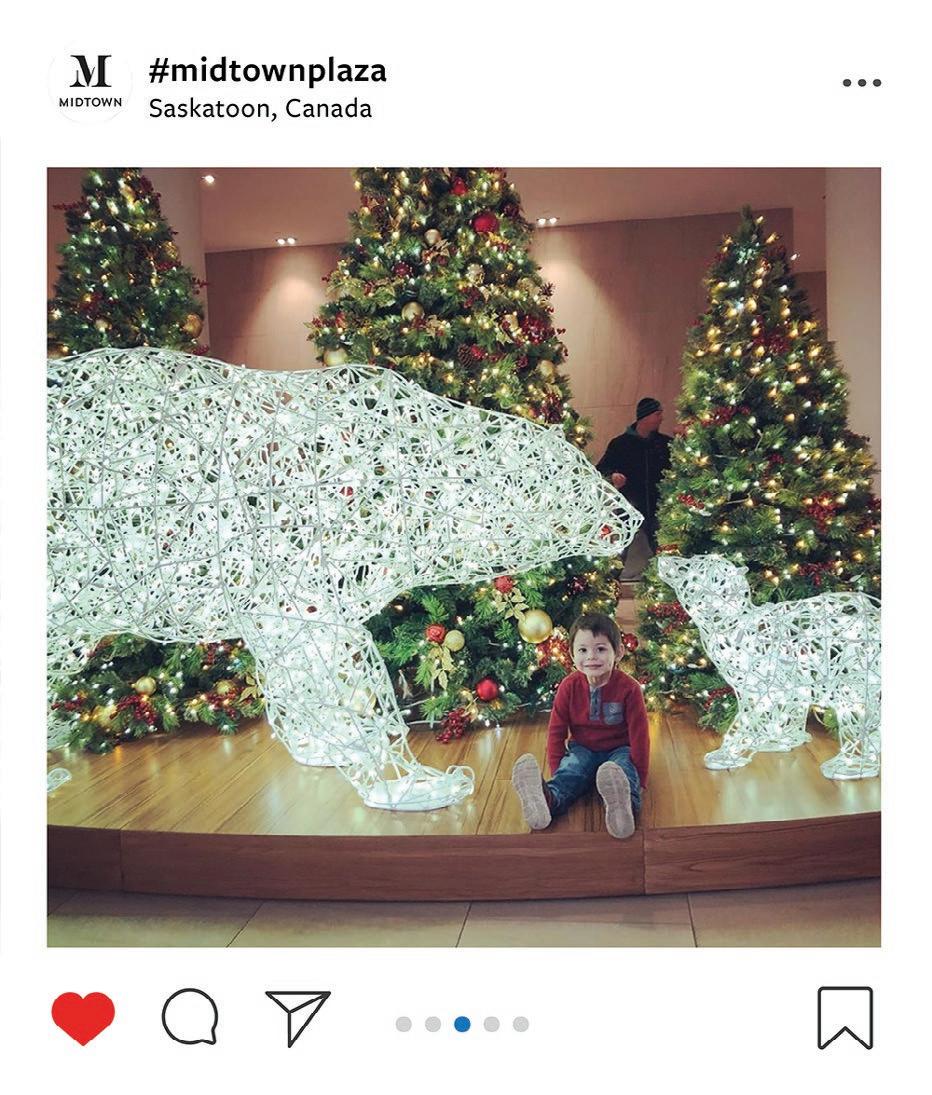932x1095 pixels.
Task: Jump to the fifth carousel dot
Action: tap(521, 1024)
